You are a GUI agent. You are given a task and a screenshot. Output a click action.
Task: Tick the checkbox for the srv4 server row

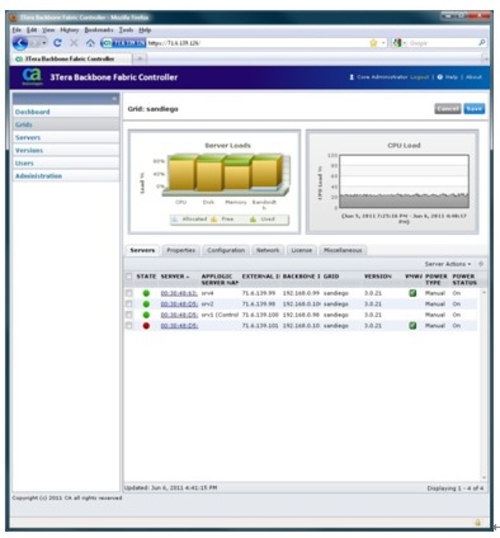pyautogui.click(x=129, y=293)
